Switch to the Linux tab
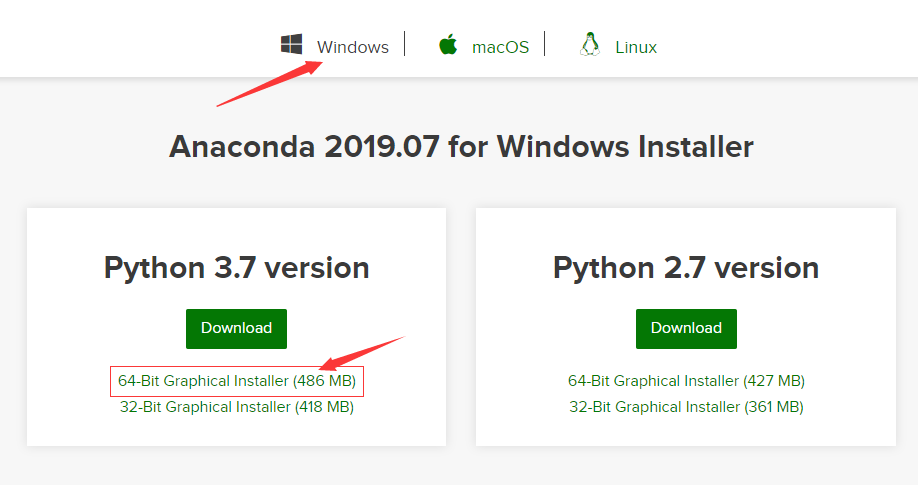The width and height of the screenshot is (918, 485). (636, 47)
